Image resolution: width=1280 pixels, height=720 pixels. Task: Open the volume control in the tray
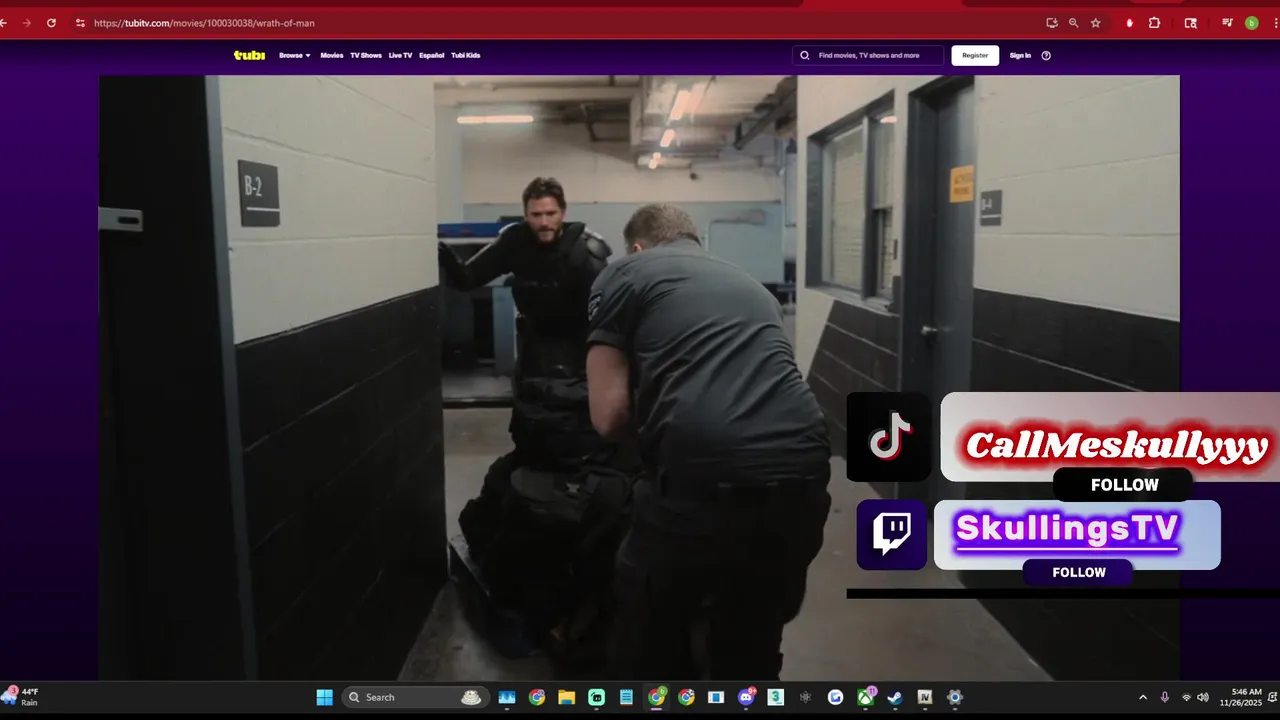coord(1203,697)
